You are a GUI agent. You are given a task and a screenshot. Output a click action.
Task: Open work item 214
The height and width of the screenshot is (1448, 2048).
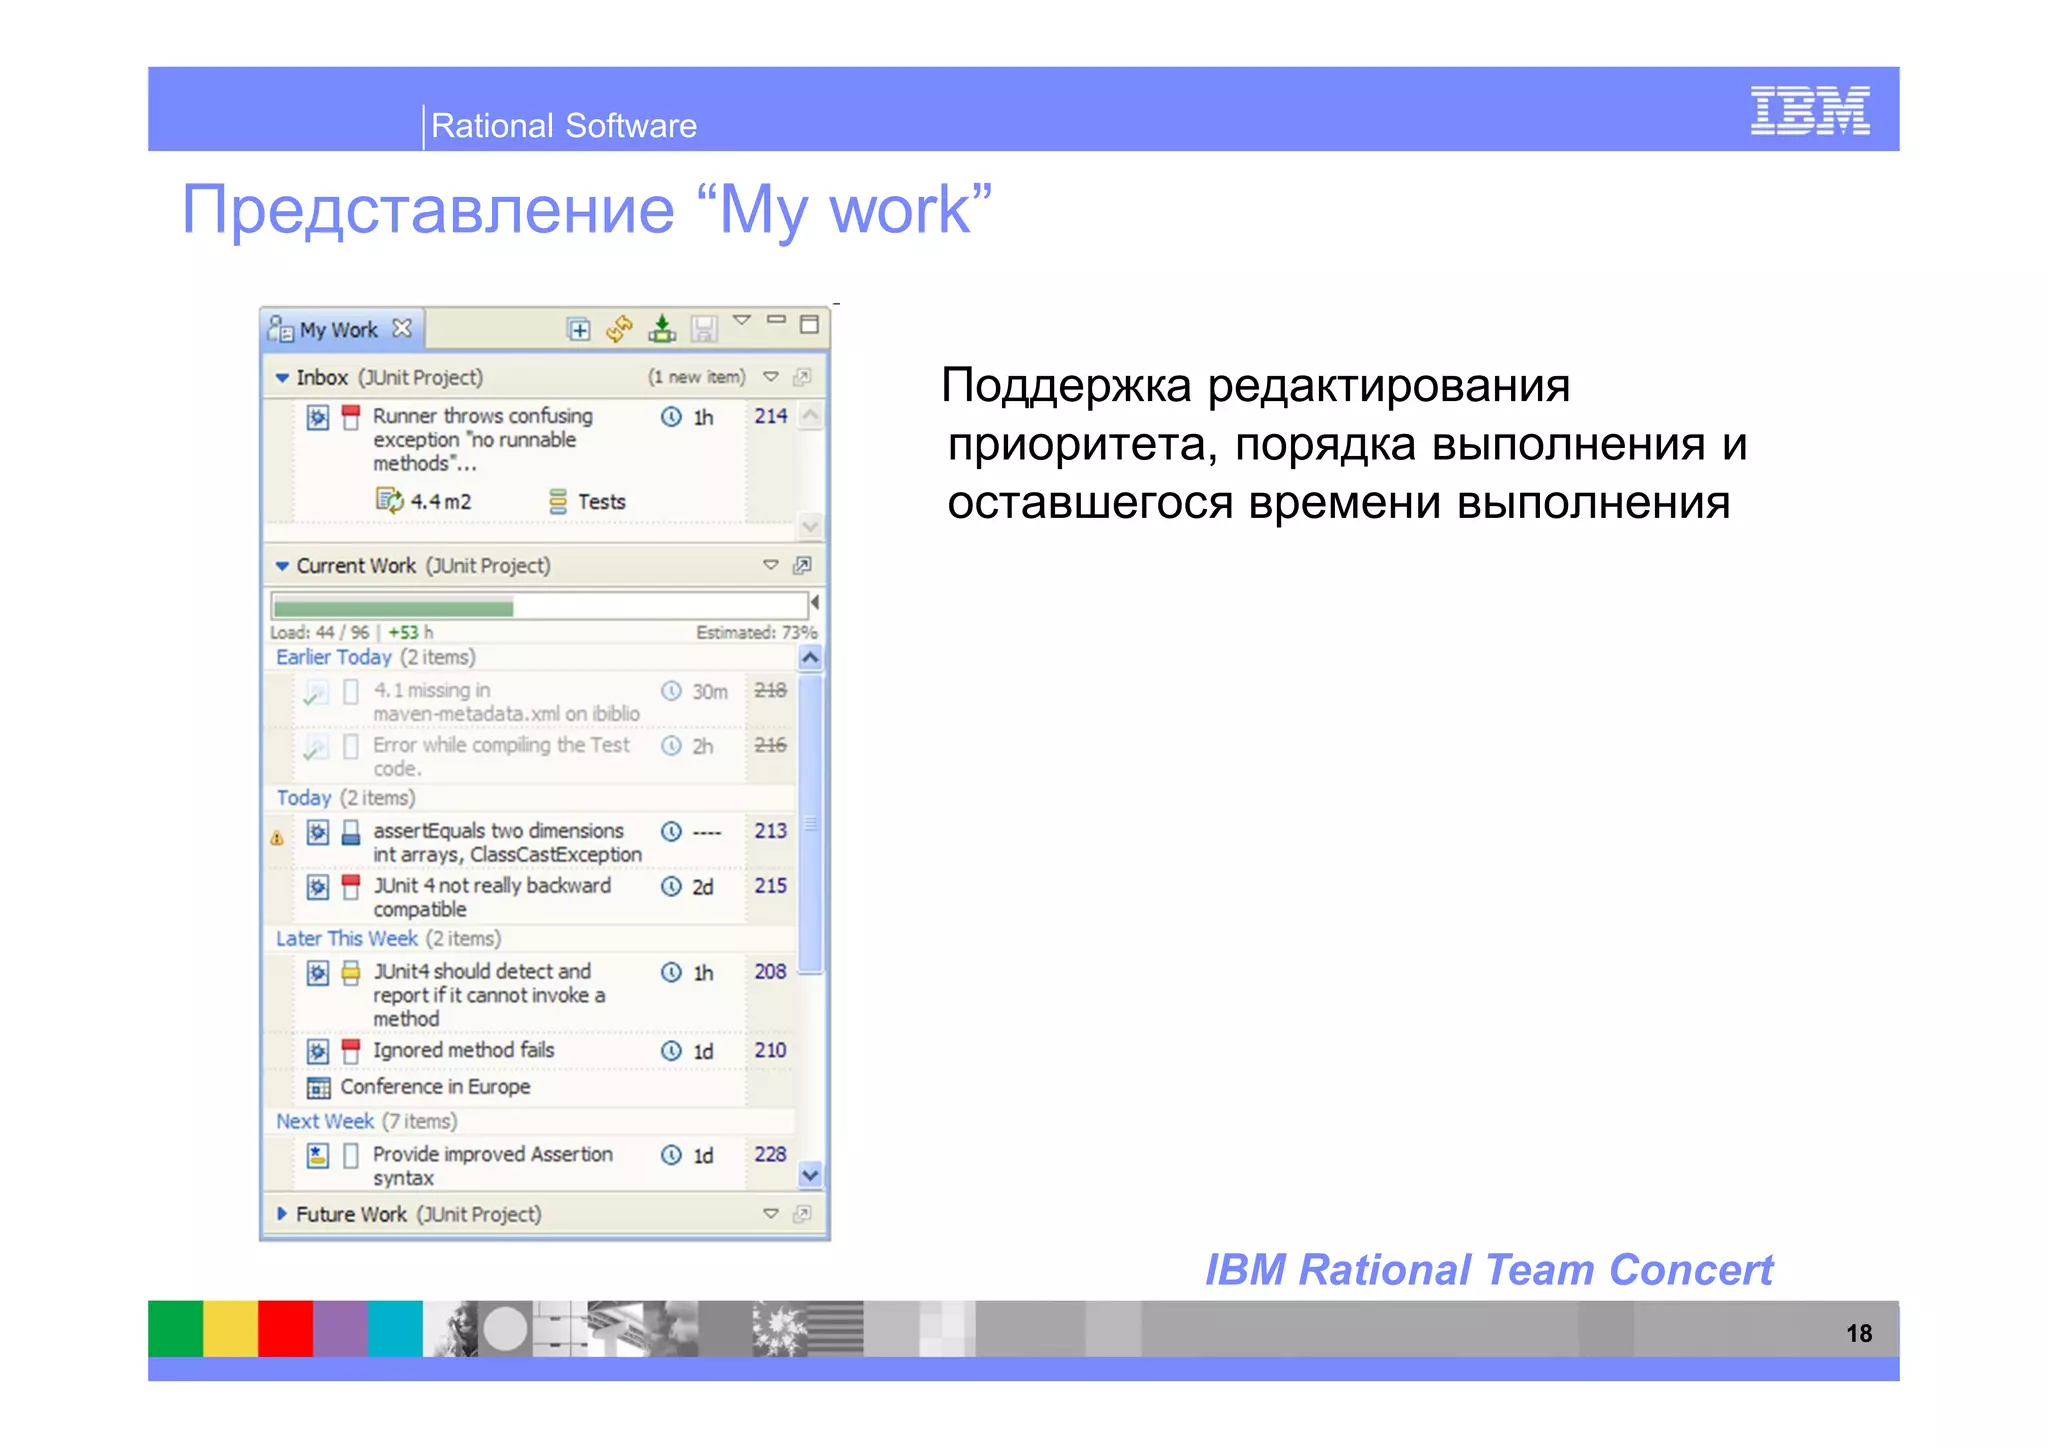click(770, 416)
